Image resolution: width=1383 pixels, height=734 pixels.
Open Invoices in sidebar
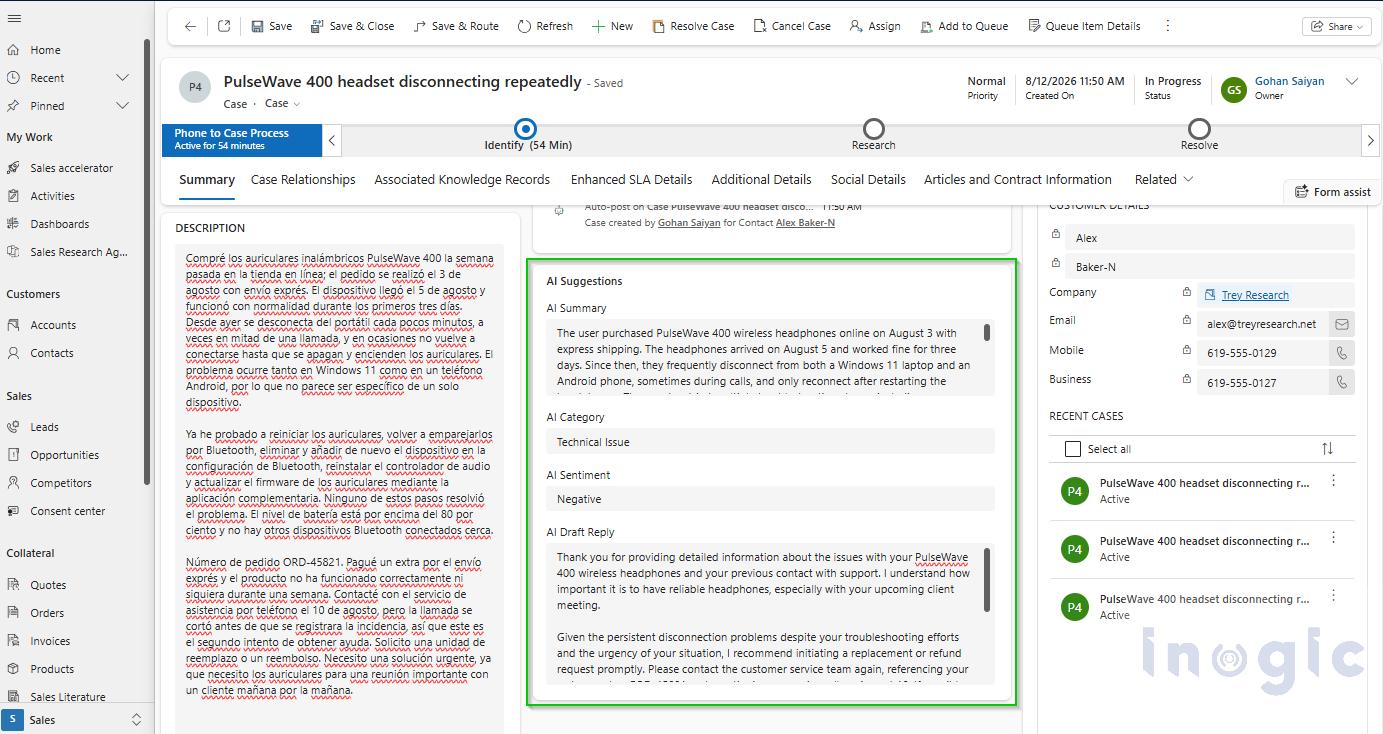pyautogui.click(x=50, y=641)
